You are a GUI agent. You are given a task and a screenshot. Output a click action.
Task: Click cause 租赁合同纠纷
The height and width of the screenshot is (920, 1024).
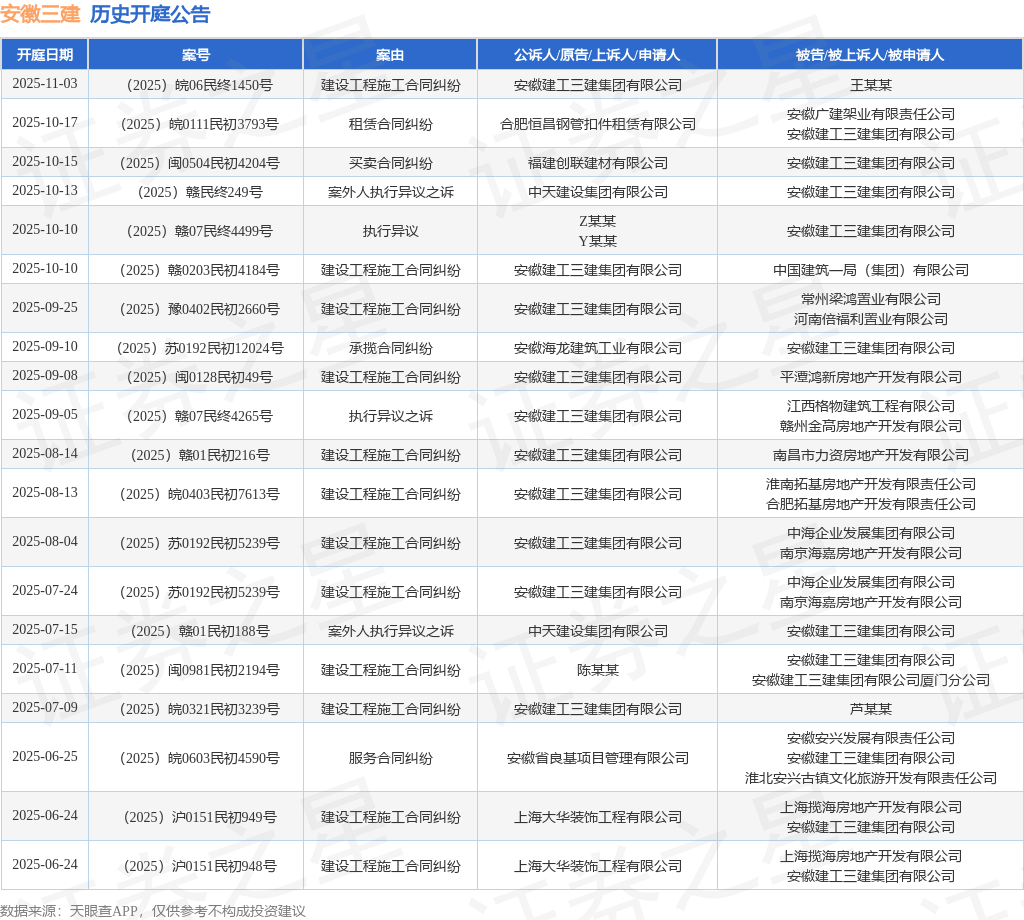point(391,124)
